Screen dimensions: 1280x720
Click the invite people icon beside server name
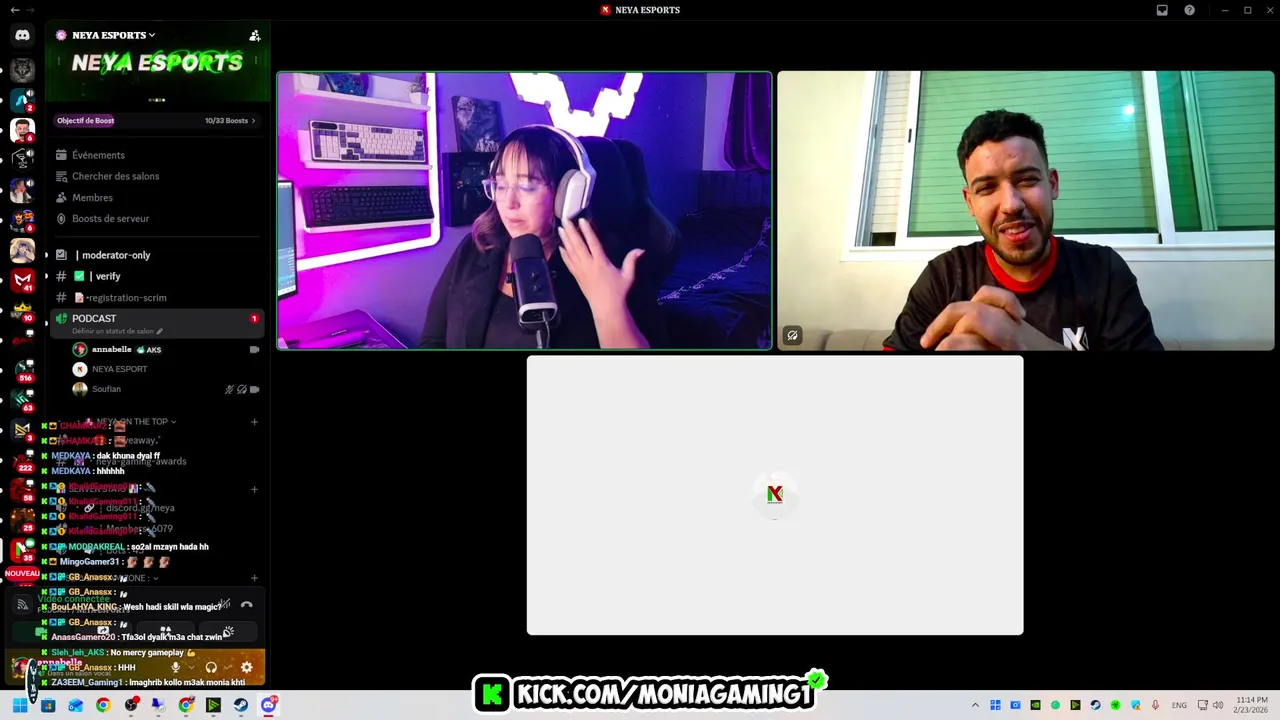(x=255, y=35)
